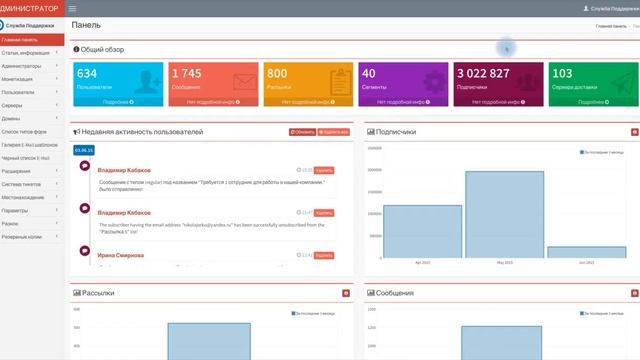Expand the Местонахождение sidebar section
The image size is (640, 360).
click(32, 197)
